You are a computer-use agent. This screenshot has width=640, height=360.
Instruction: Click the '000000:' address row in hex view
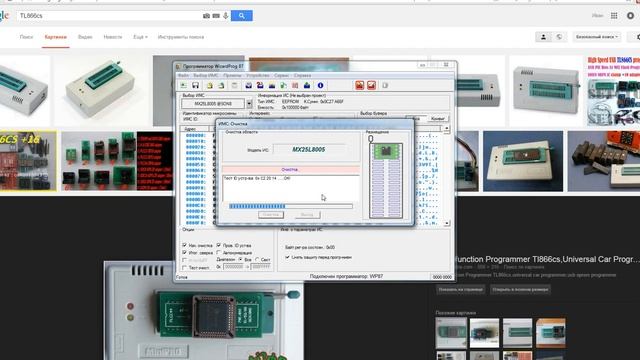point(196,136)
